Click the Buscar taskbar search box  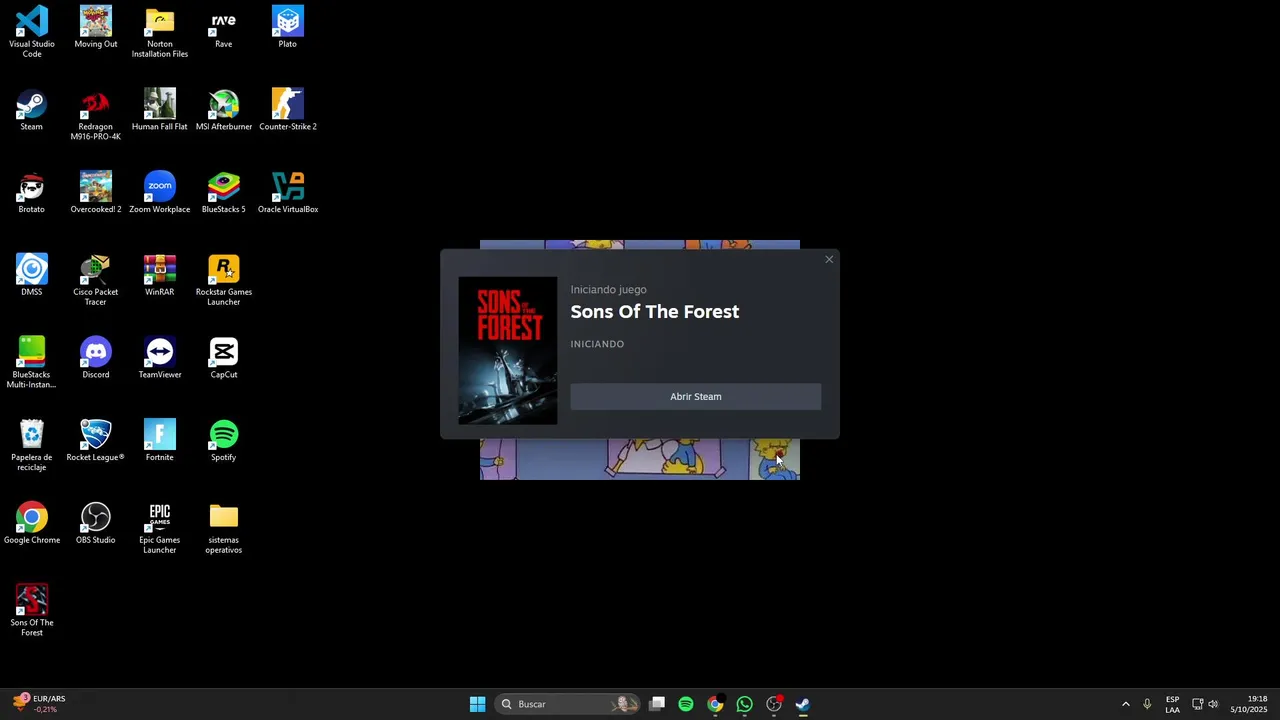569,704
